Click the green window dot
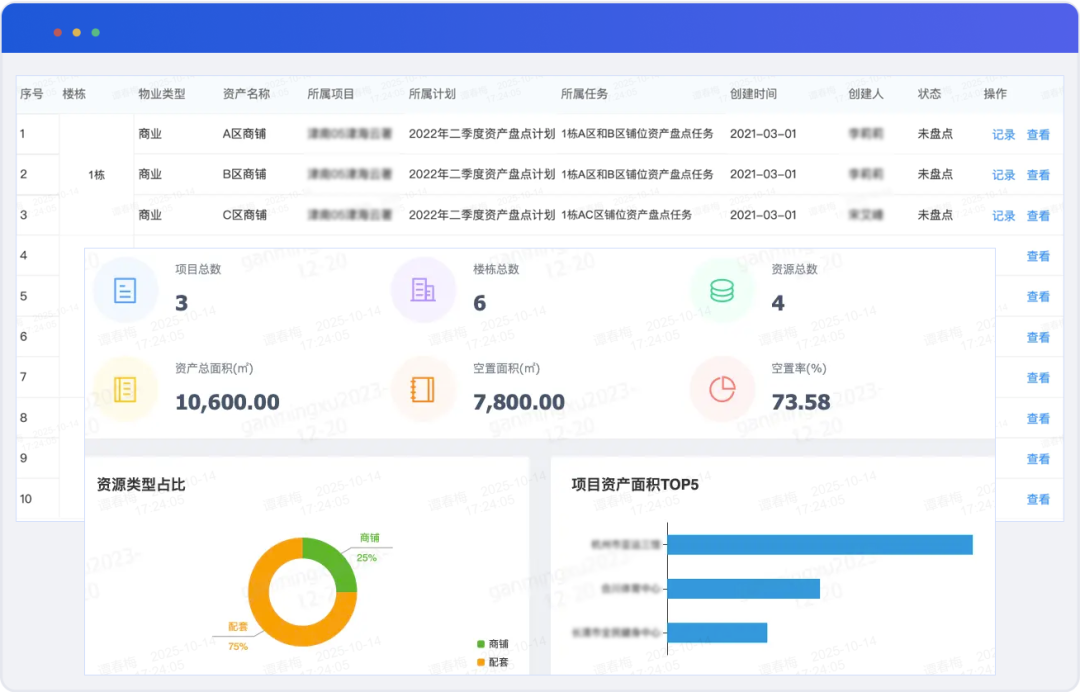1080x692 pixels. click(x=96, y=32)
